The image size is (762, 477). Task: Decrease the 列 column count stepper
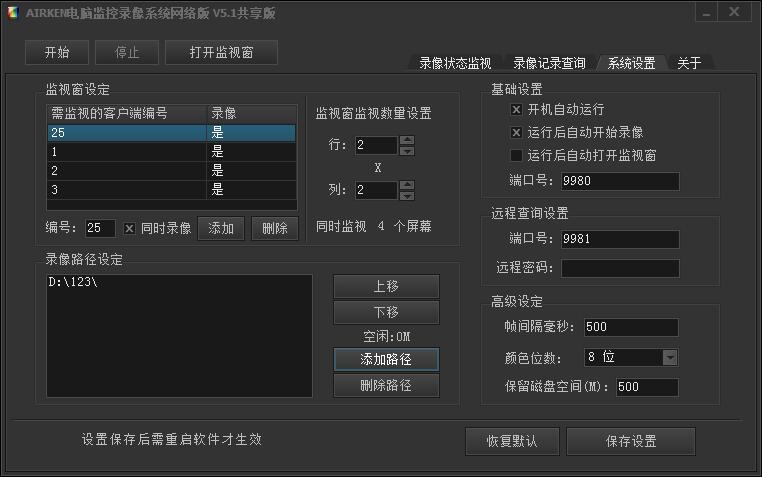[x=407, y=196]
